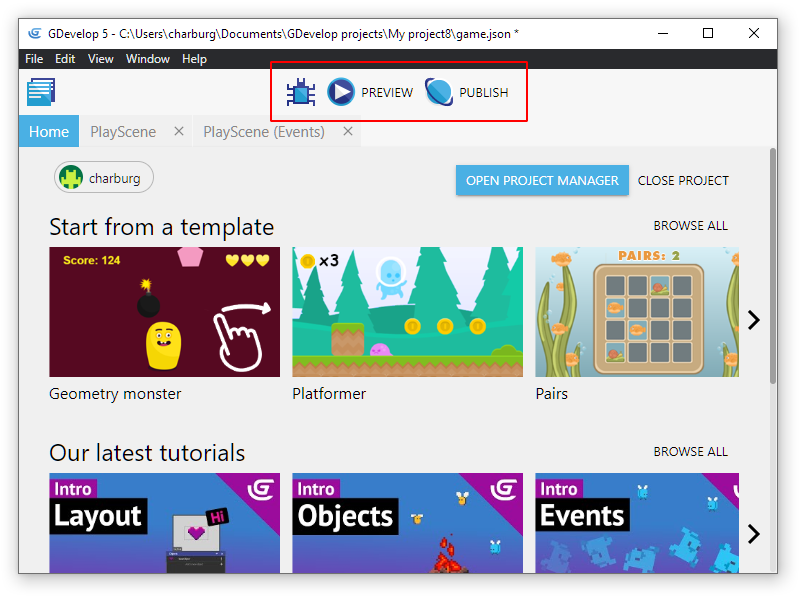
Task: Open the Edit menu
Action: (65, 59)
